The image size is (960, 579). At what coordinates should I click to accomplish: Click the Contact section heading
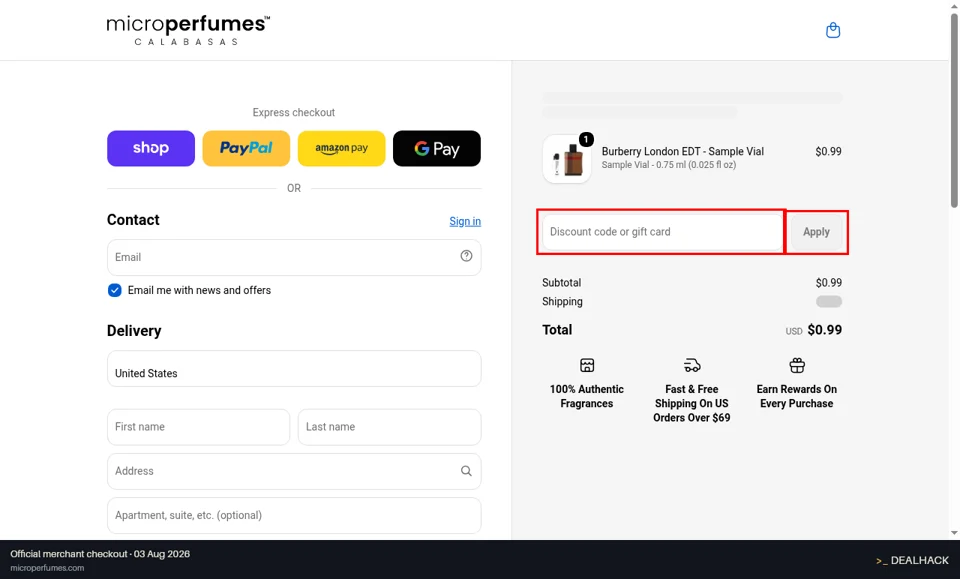pos(133,220)
